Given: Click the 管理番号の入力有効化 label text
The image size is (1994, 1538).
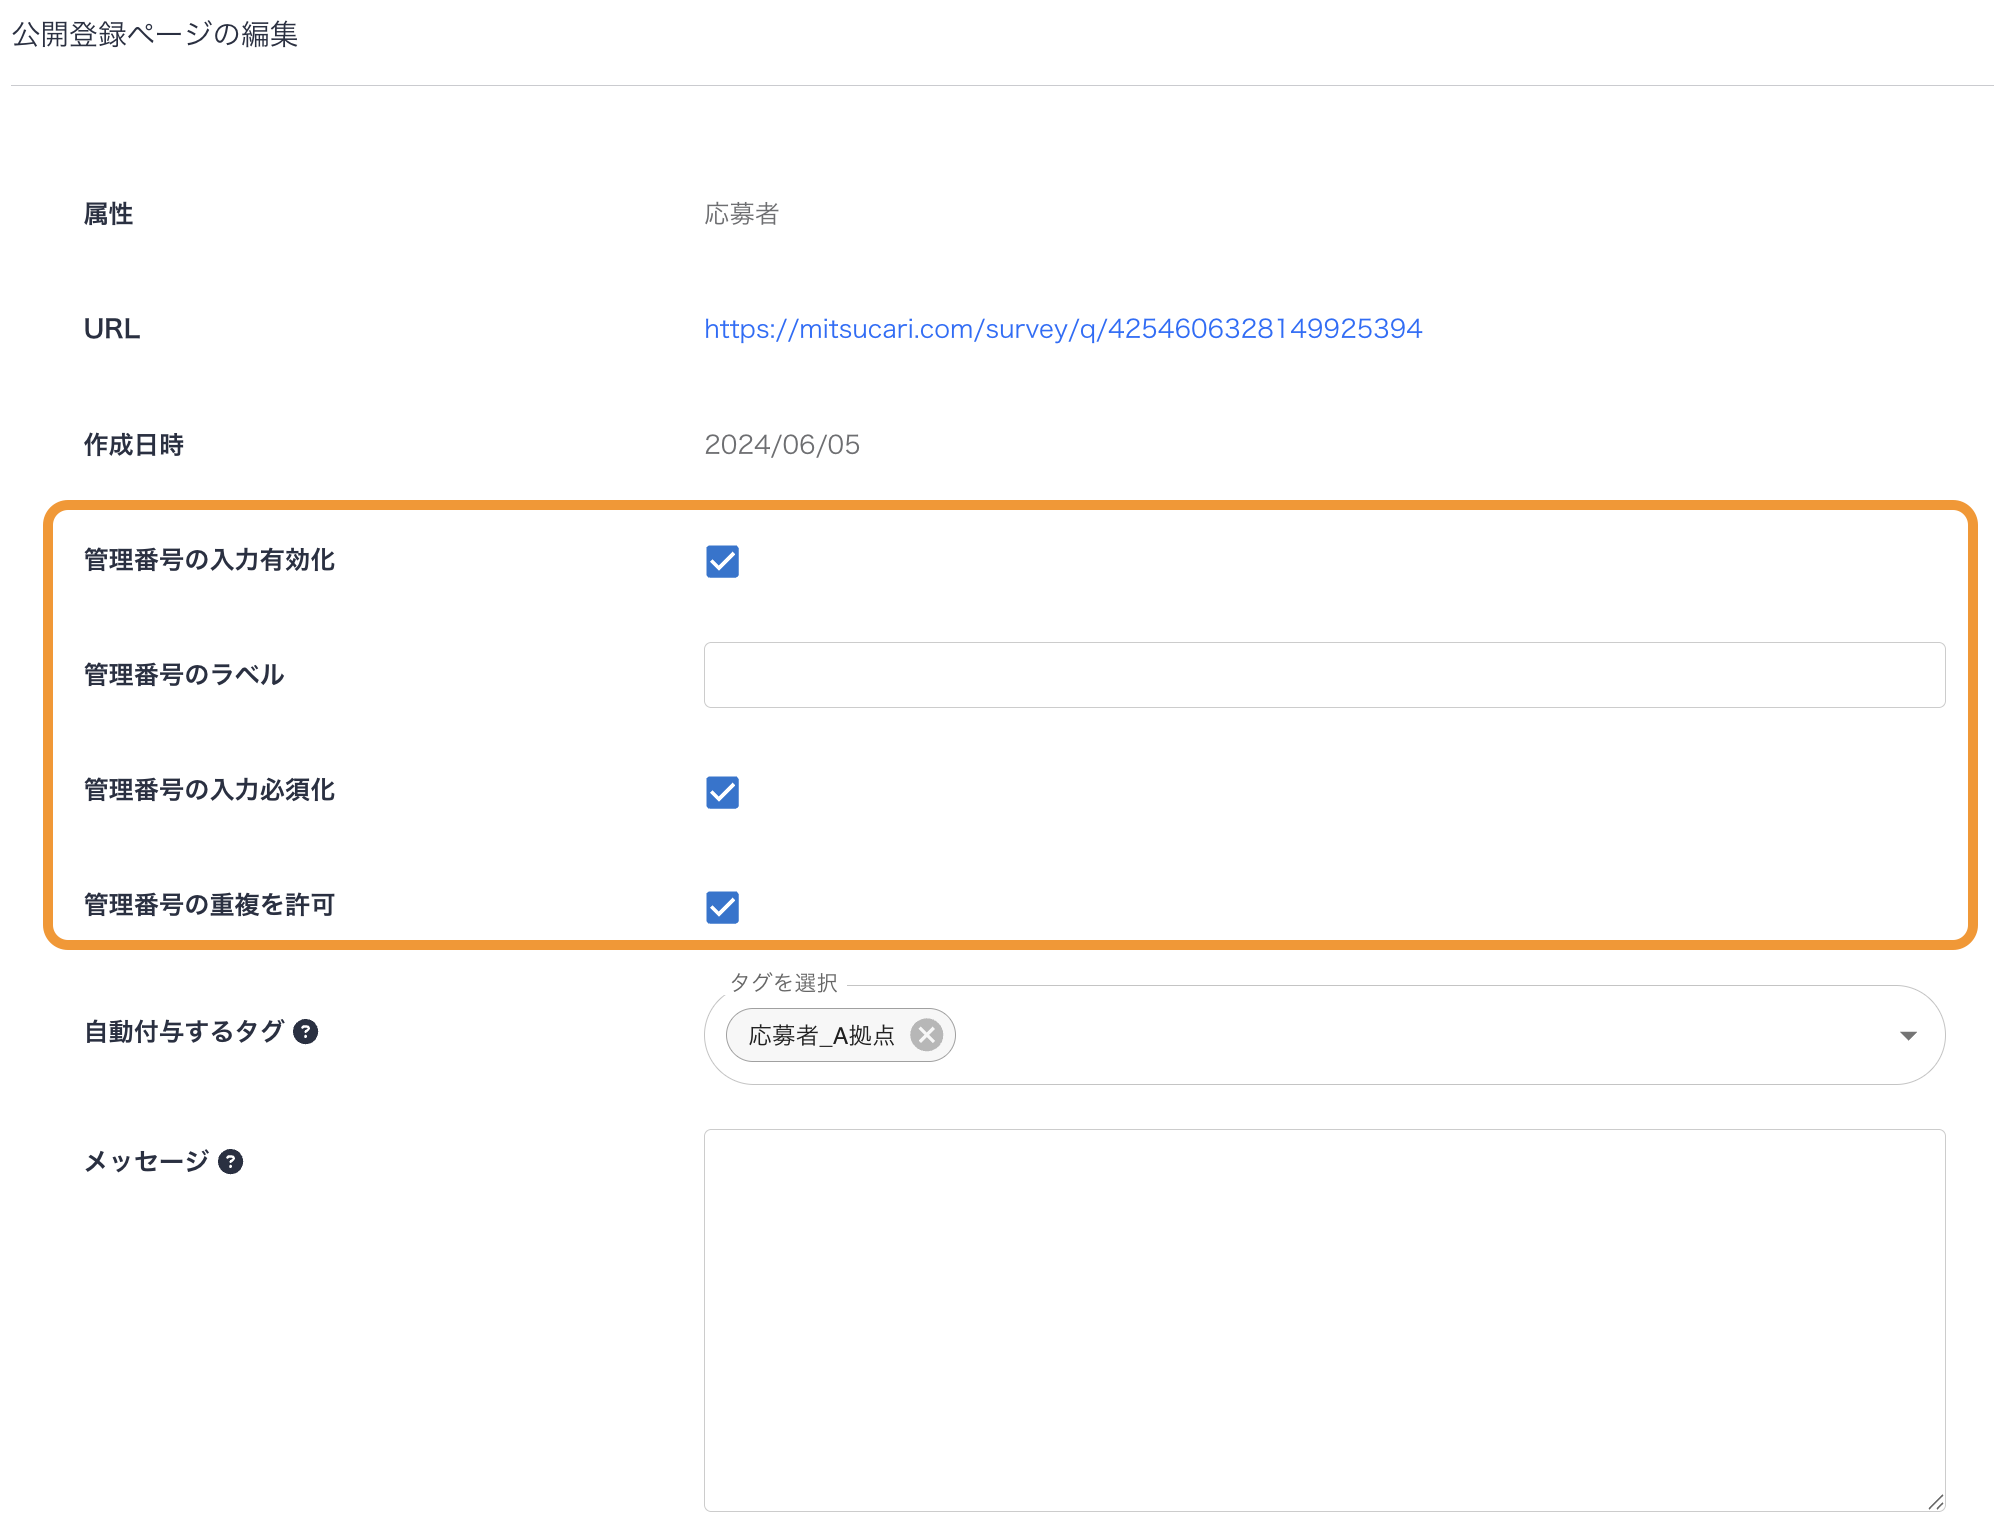Looking at the screenshot, I should pos(209,560).
